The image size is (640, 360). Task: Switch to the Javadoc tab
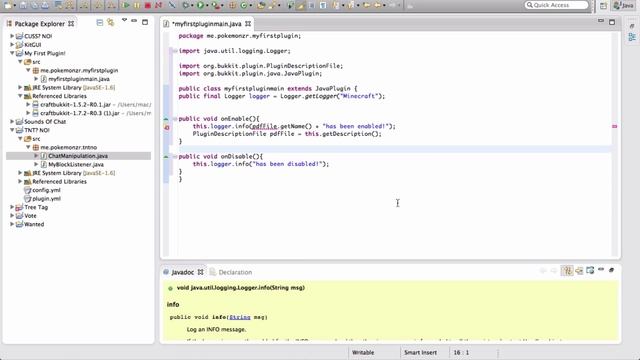pos(183,272)
